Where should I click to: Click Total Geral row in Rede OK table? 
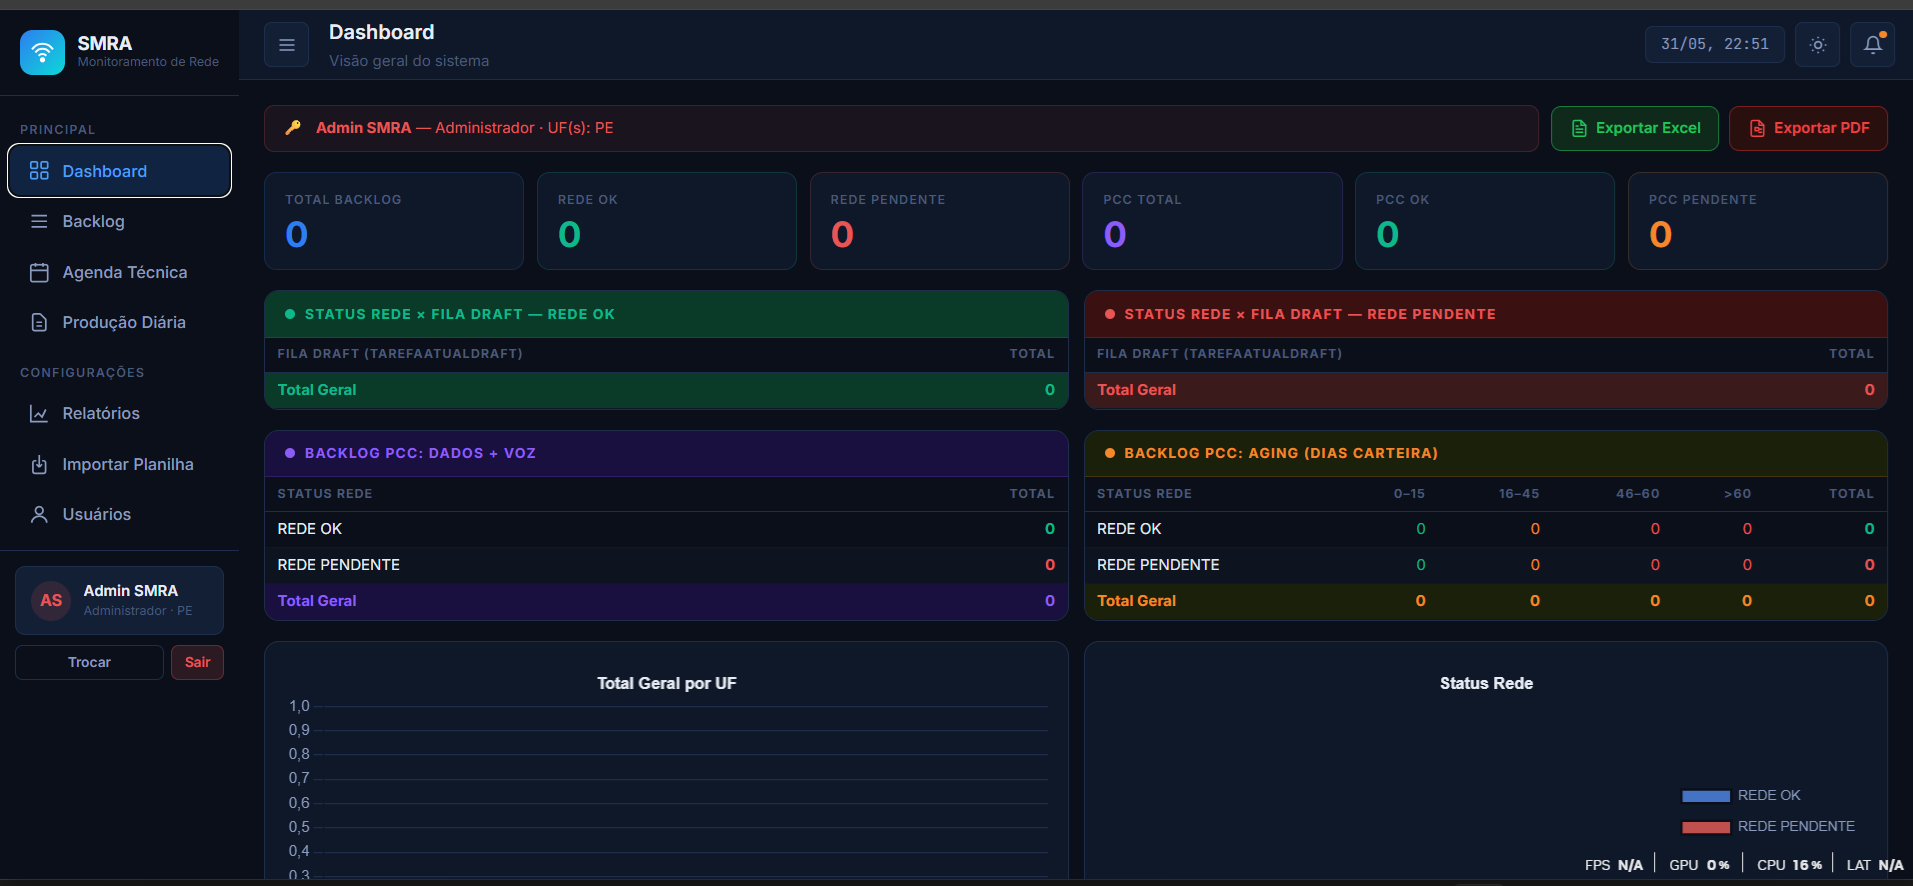point(666,390)
